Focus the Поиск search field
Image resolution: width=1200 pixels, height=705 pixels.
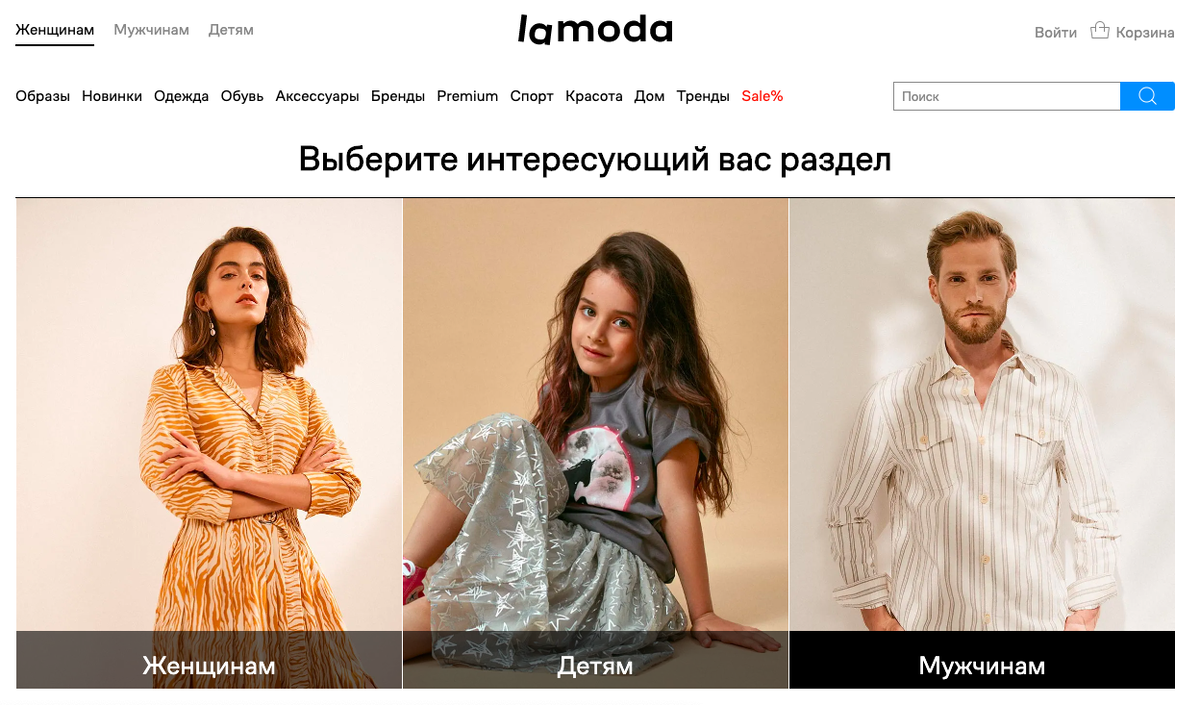coord(1007,96)
